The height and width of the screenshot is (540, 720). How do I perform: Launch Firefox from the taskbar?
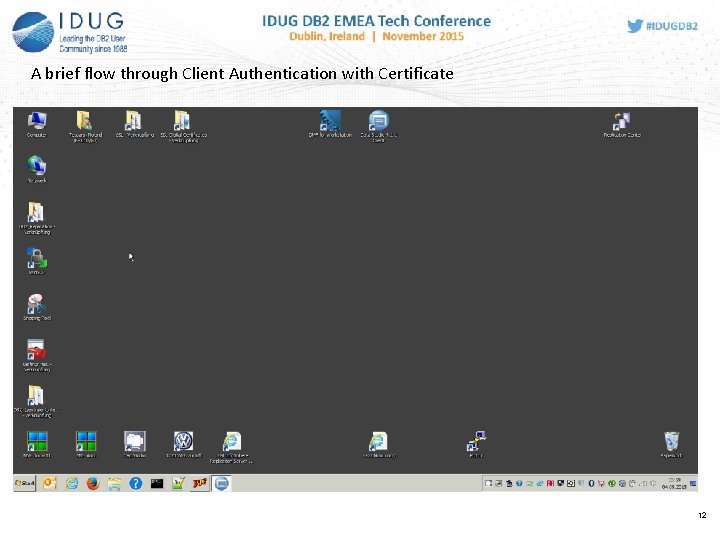(x=93, y=483)
